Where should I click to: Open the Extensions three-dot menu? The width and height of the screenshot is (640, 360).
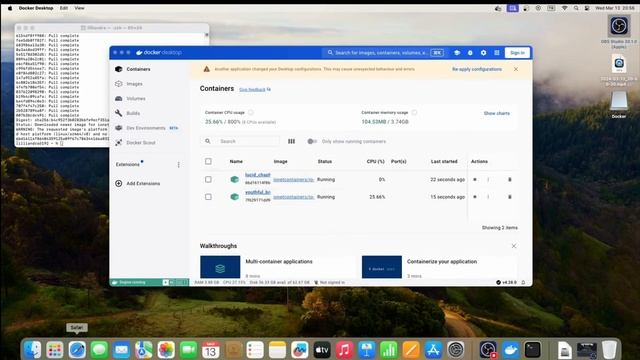178,165
